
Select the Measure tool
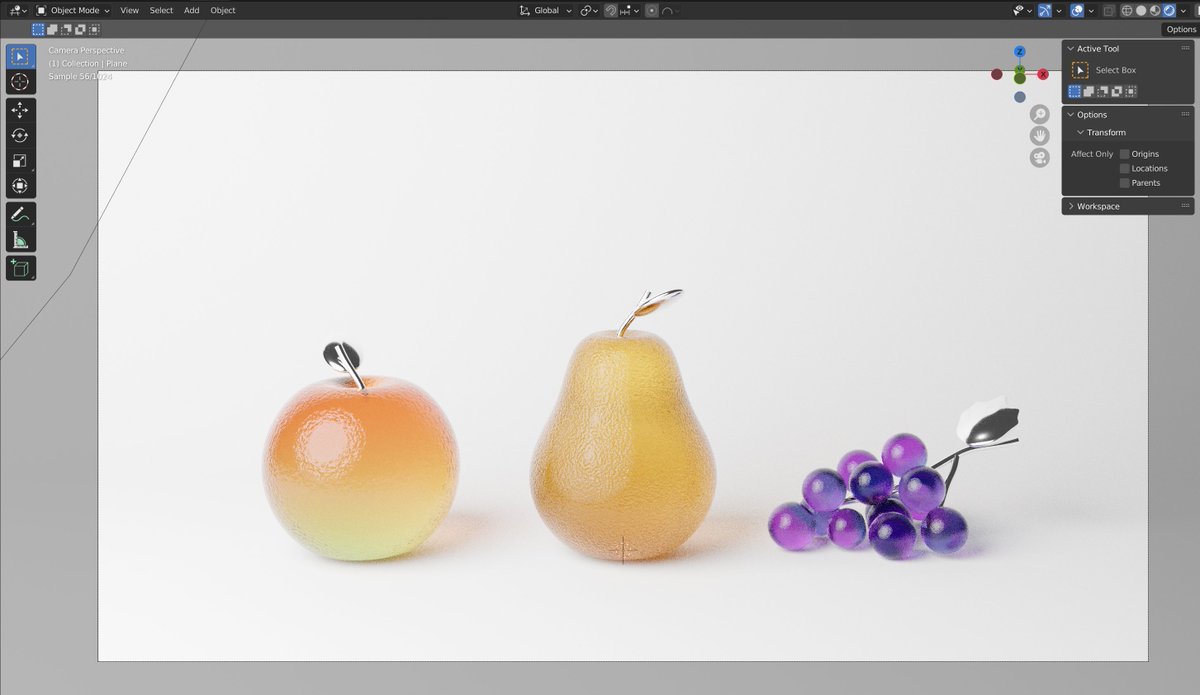(20, 239)
